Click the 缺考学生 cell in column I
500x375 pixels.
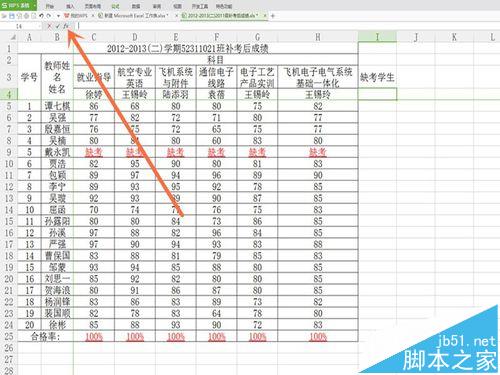(x=377, y=77)
